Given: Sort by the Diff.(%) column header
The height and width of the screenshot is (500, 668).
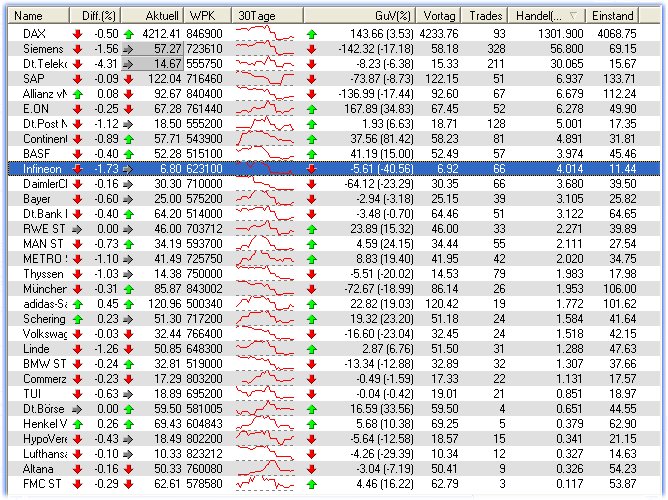Looking at the screenshot, I should point(95,16).
